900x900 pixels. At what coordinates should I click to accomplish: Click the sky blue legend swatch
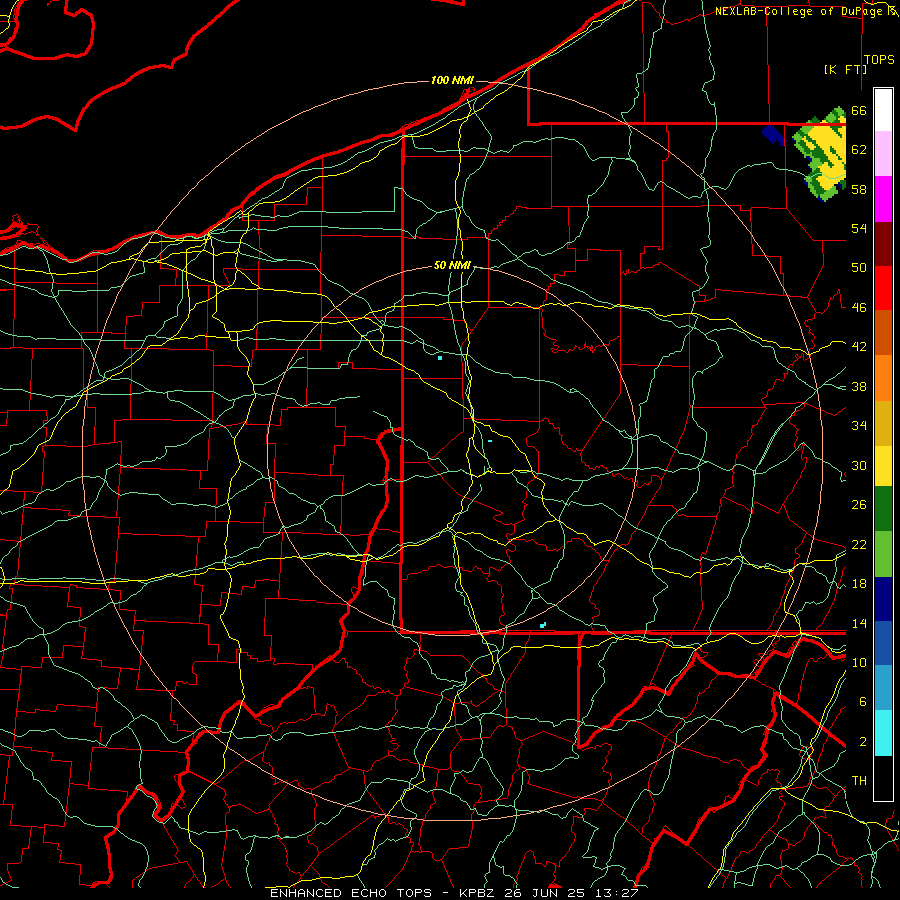pos(883,688)
